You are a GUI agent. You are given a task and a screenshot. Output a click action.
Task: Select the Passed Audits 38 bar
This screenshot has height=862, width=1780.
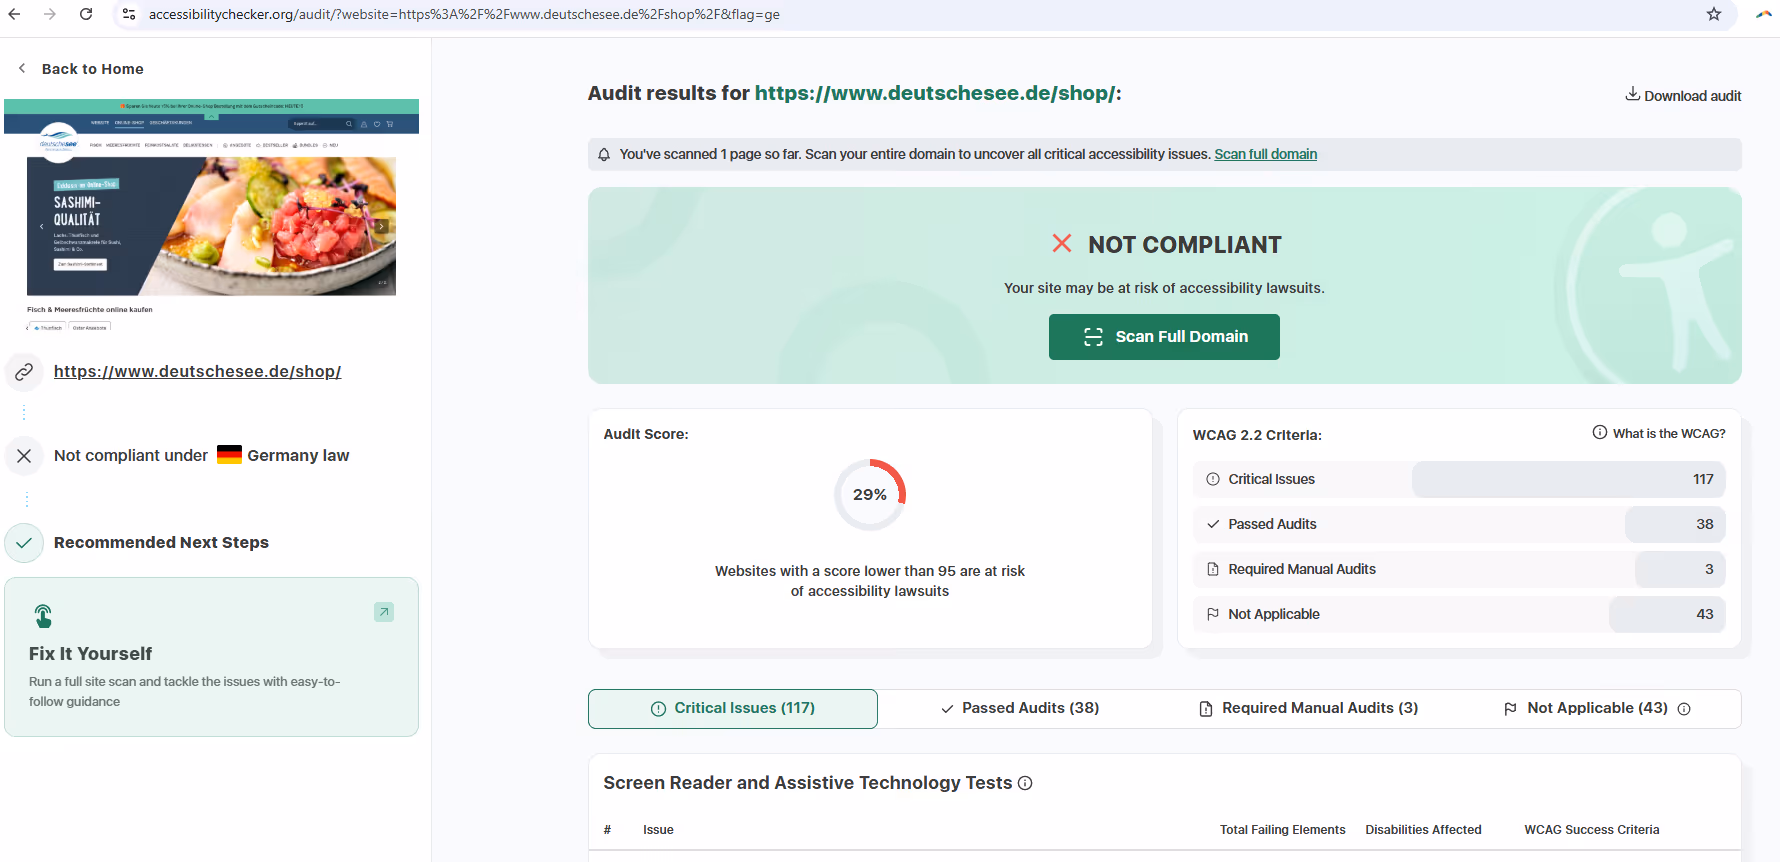click(x=1675, y=524)
